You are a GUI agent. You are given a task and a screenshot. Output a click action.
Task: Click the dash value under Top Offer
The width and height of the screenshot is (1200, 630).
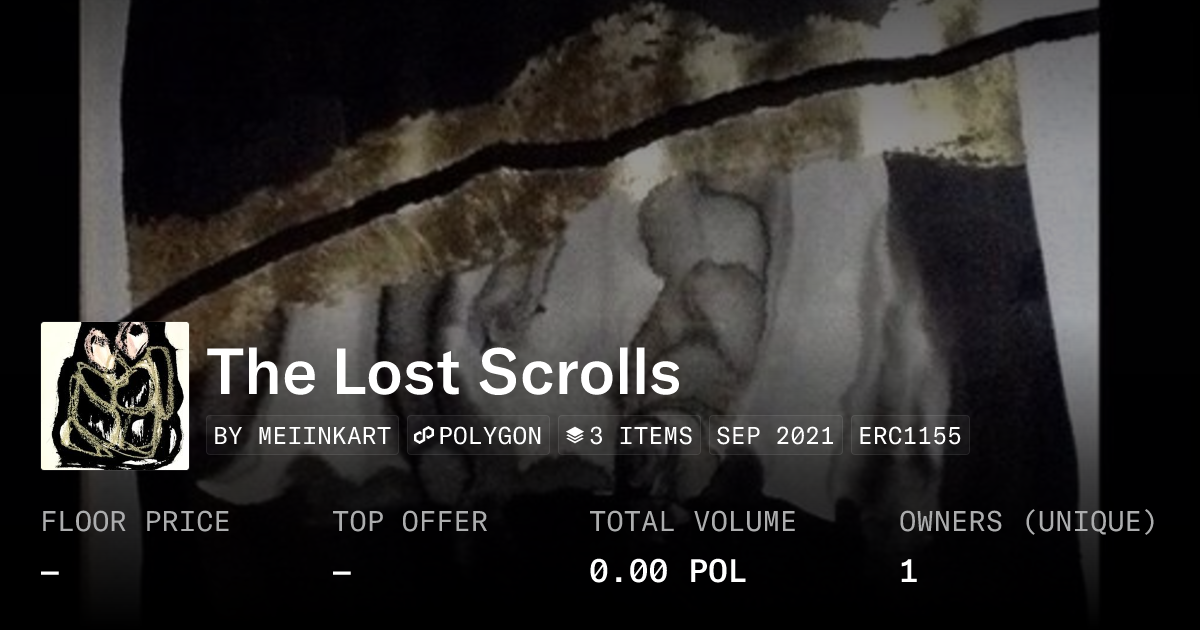[x=342, y=572]
